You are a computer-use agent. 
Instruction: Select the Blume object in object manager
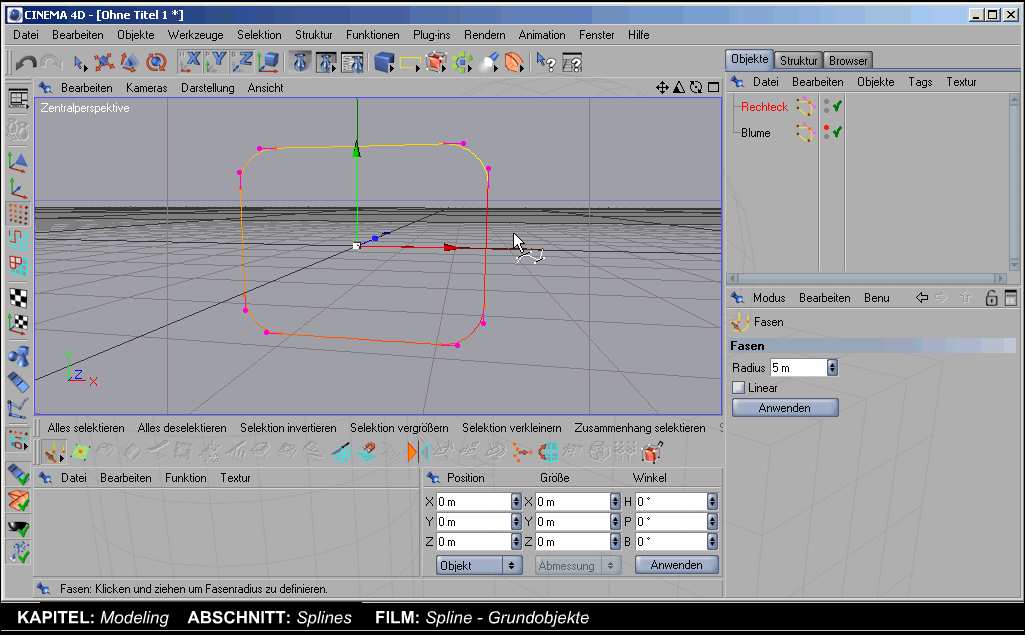pos(756,133)
